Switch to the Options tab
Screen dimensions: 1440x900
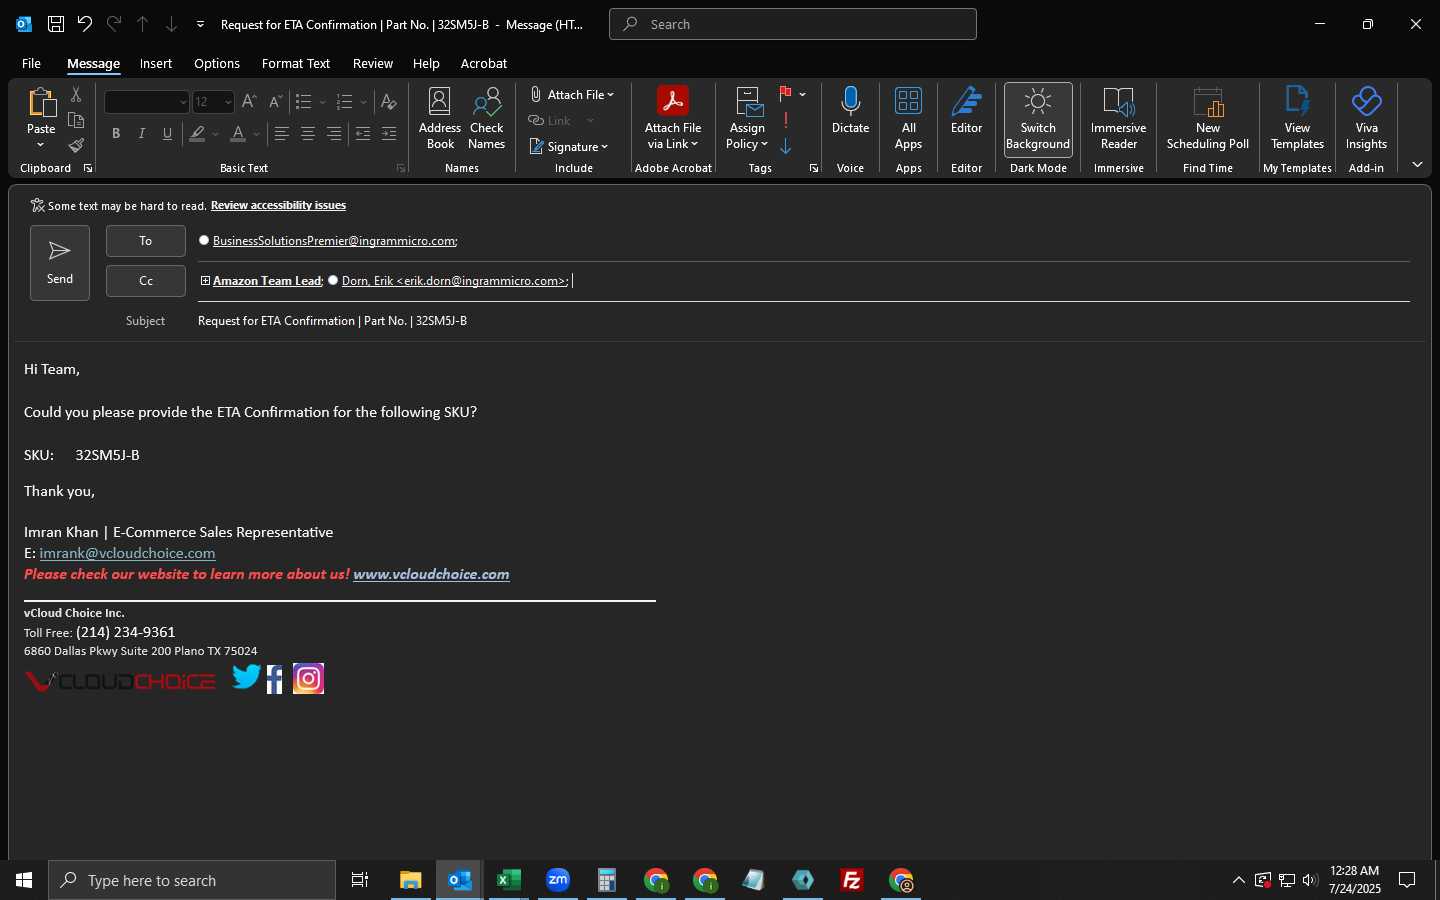coord(217,63)
